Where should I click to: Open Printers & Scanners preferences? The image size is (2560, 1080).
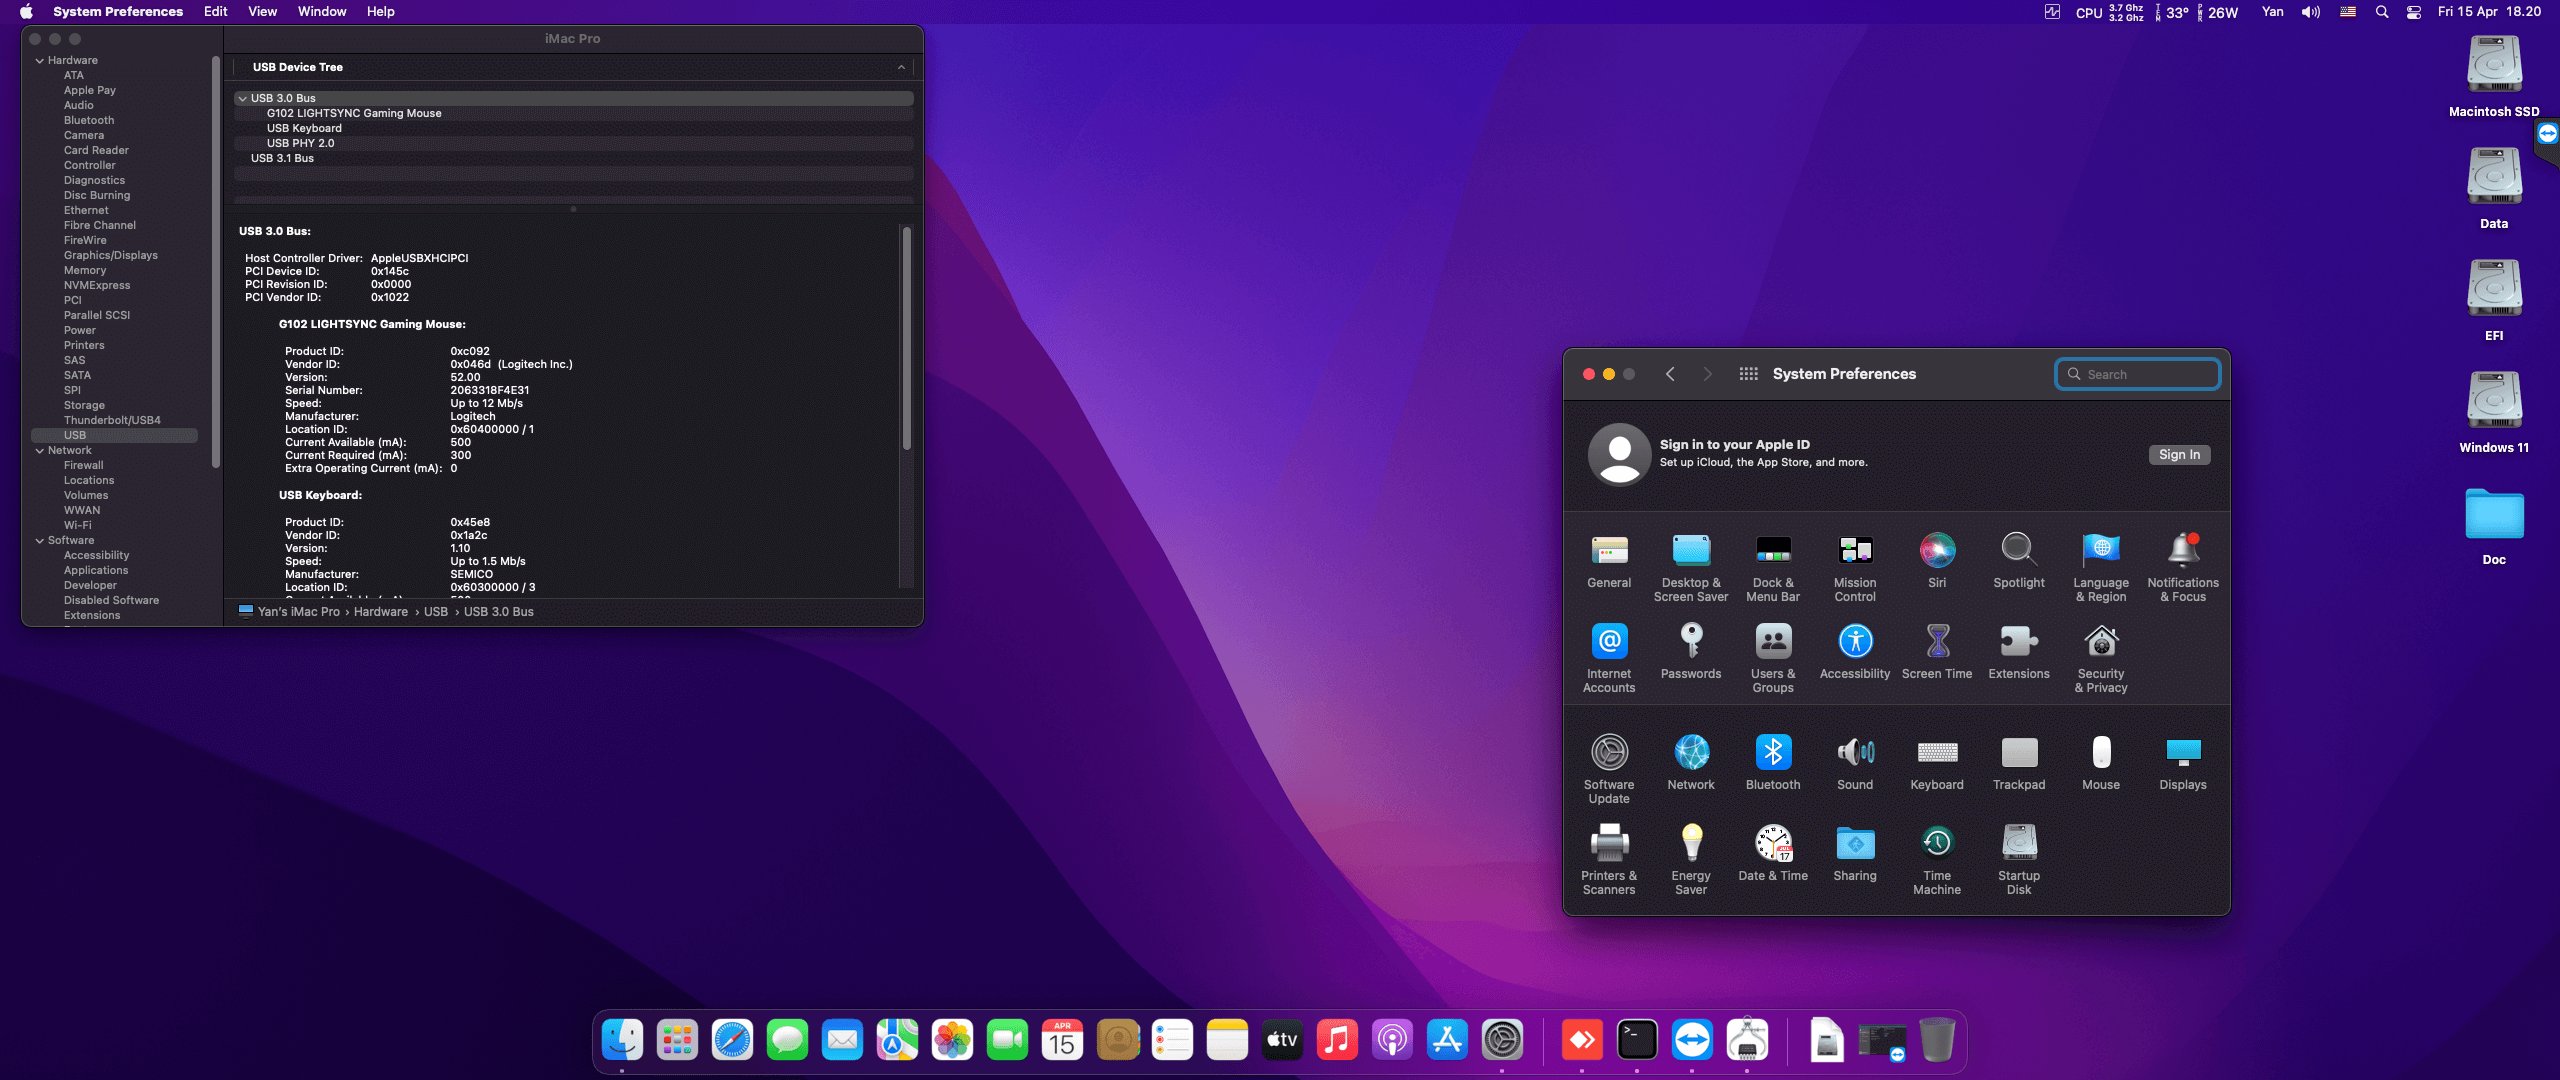point(1609,860)
